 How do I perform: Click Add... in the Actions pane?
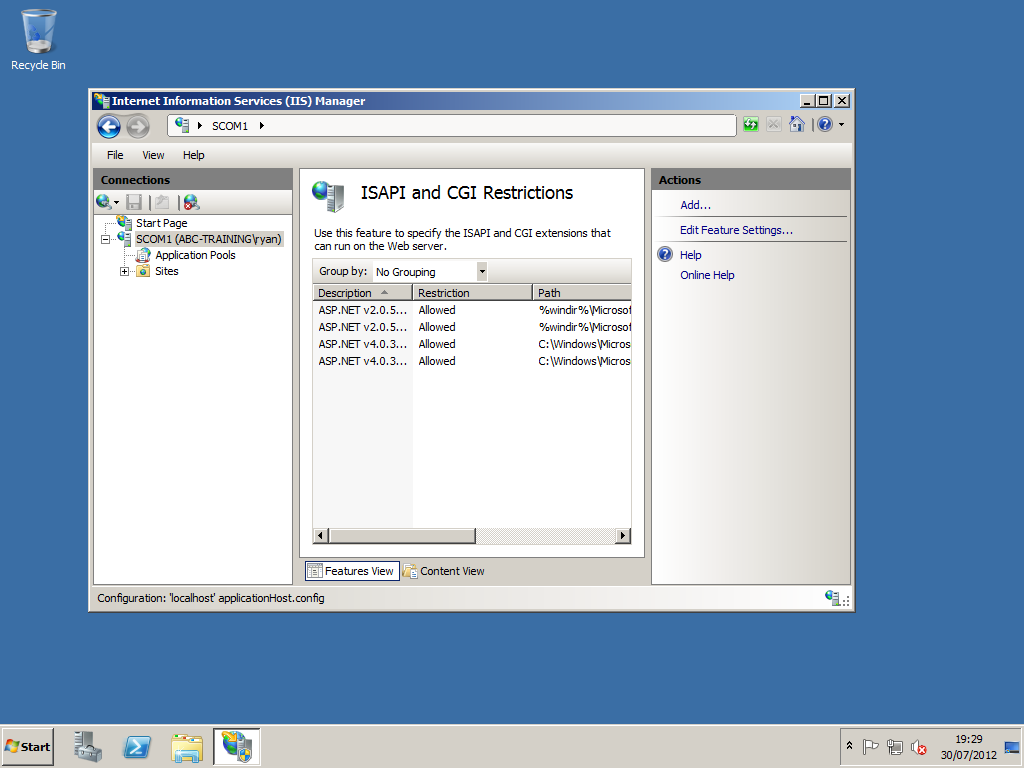pos(696,205)
